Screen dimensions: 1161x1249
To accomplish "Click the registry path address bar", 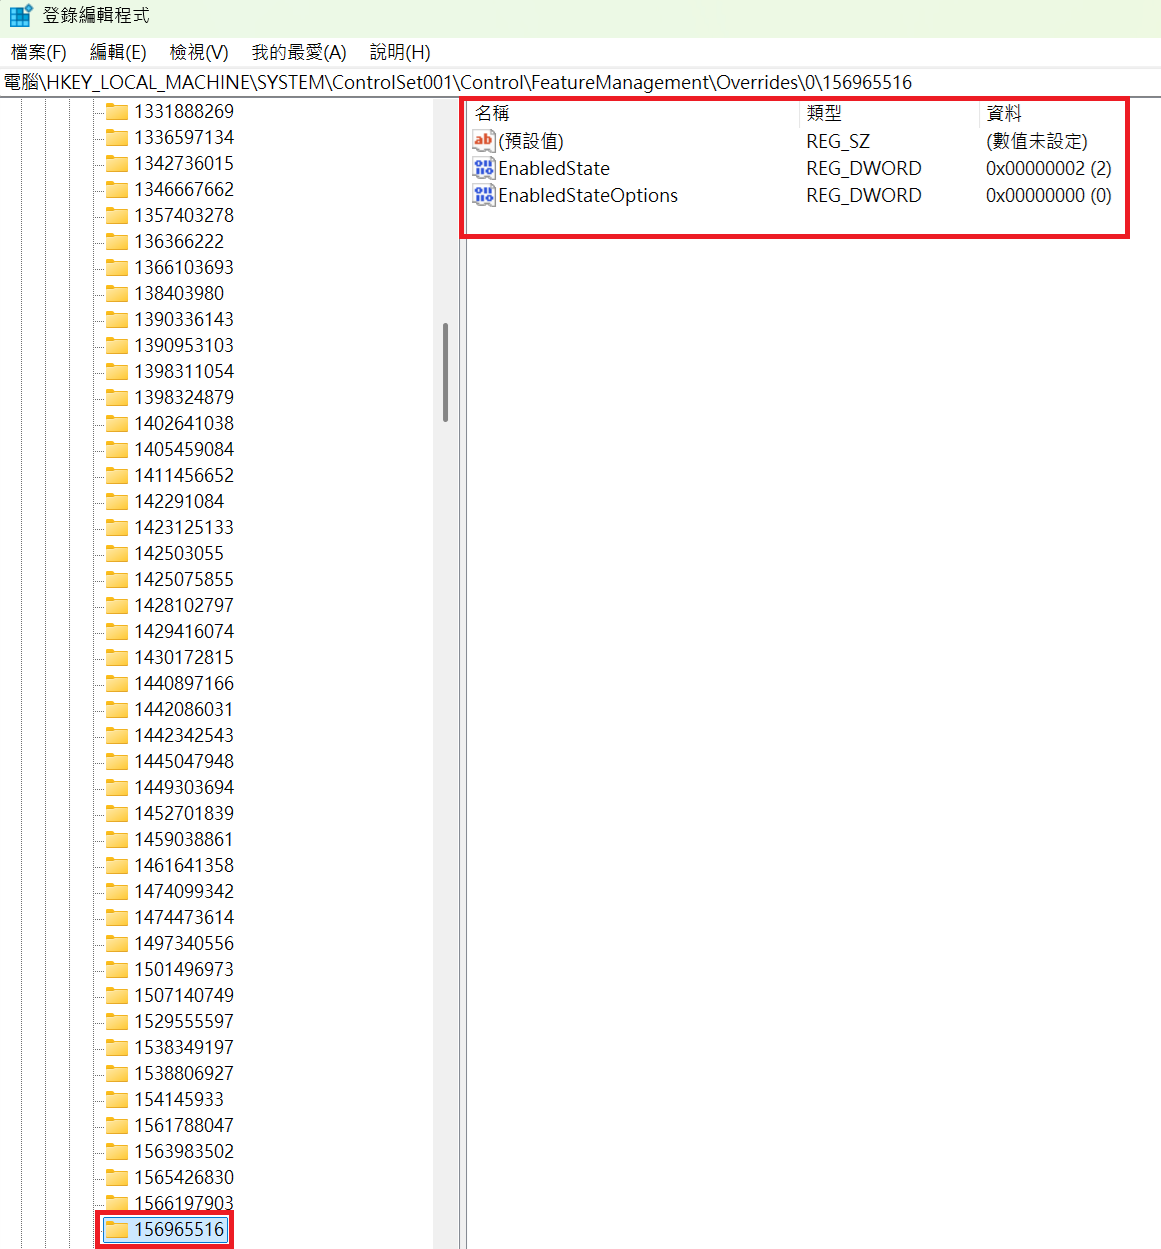I will pyautogui.click(x=580, y=82).
